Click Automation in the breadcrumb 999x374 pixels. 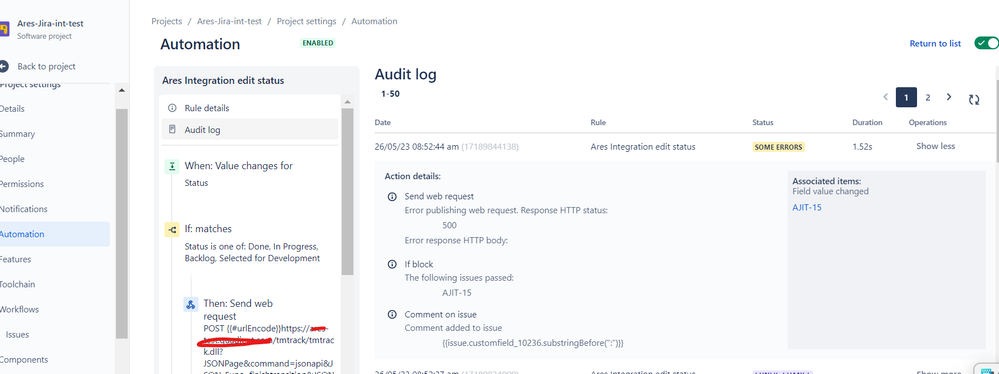tap(374, 21)
